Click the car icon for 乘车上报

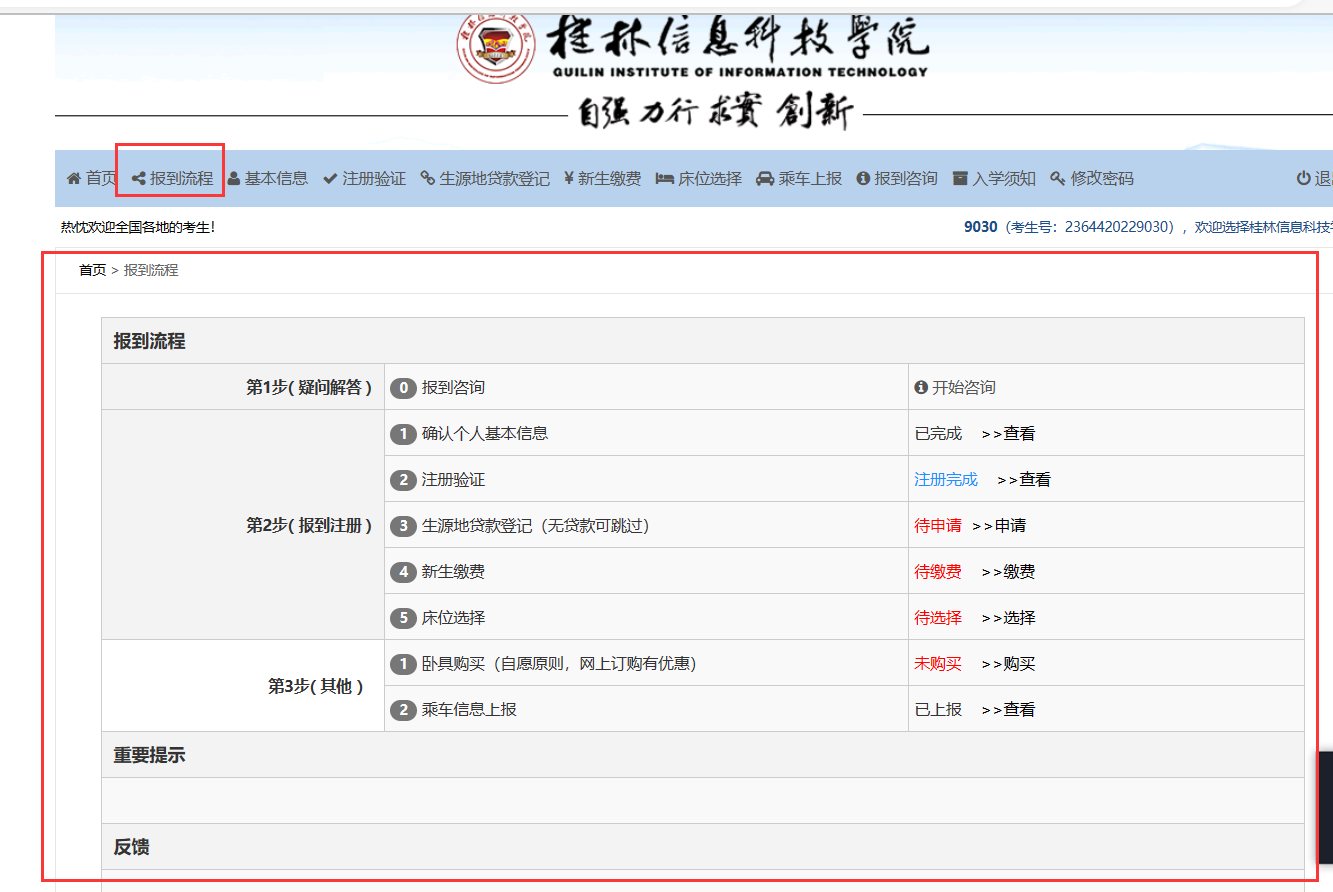(765, 179)
